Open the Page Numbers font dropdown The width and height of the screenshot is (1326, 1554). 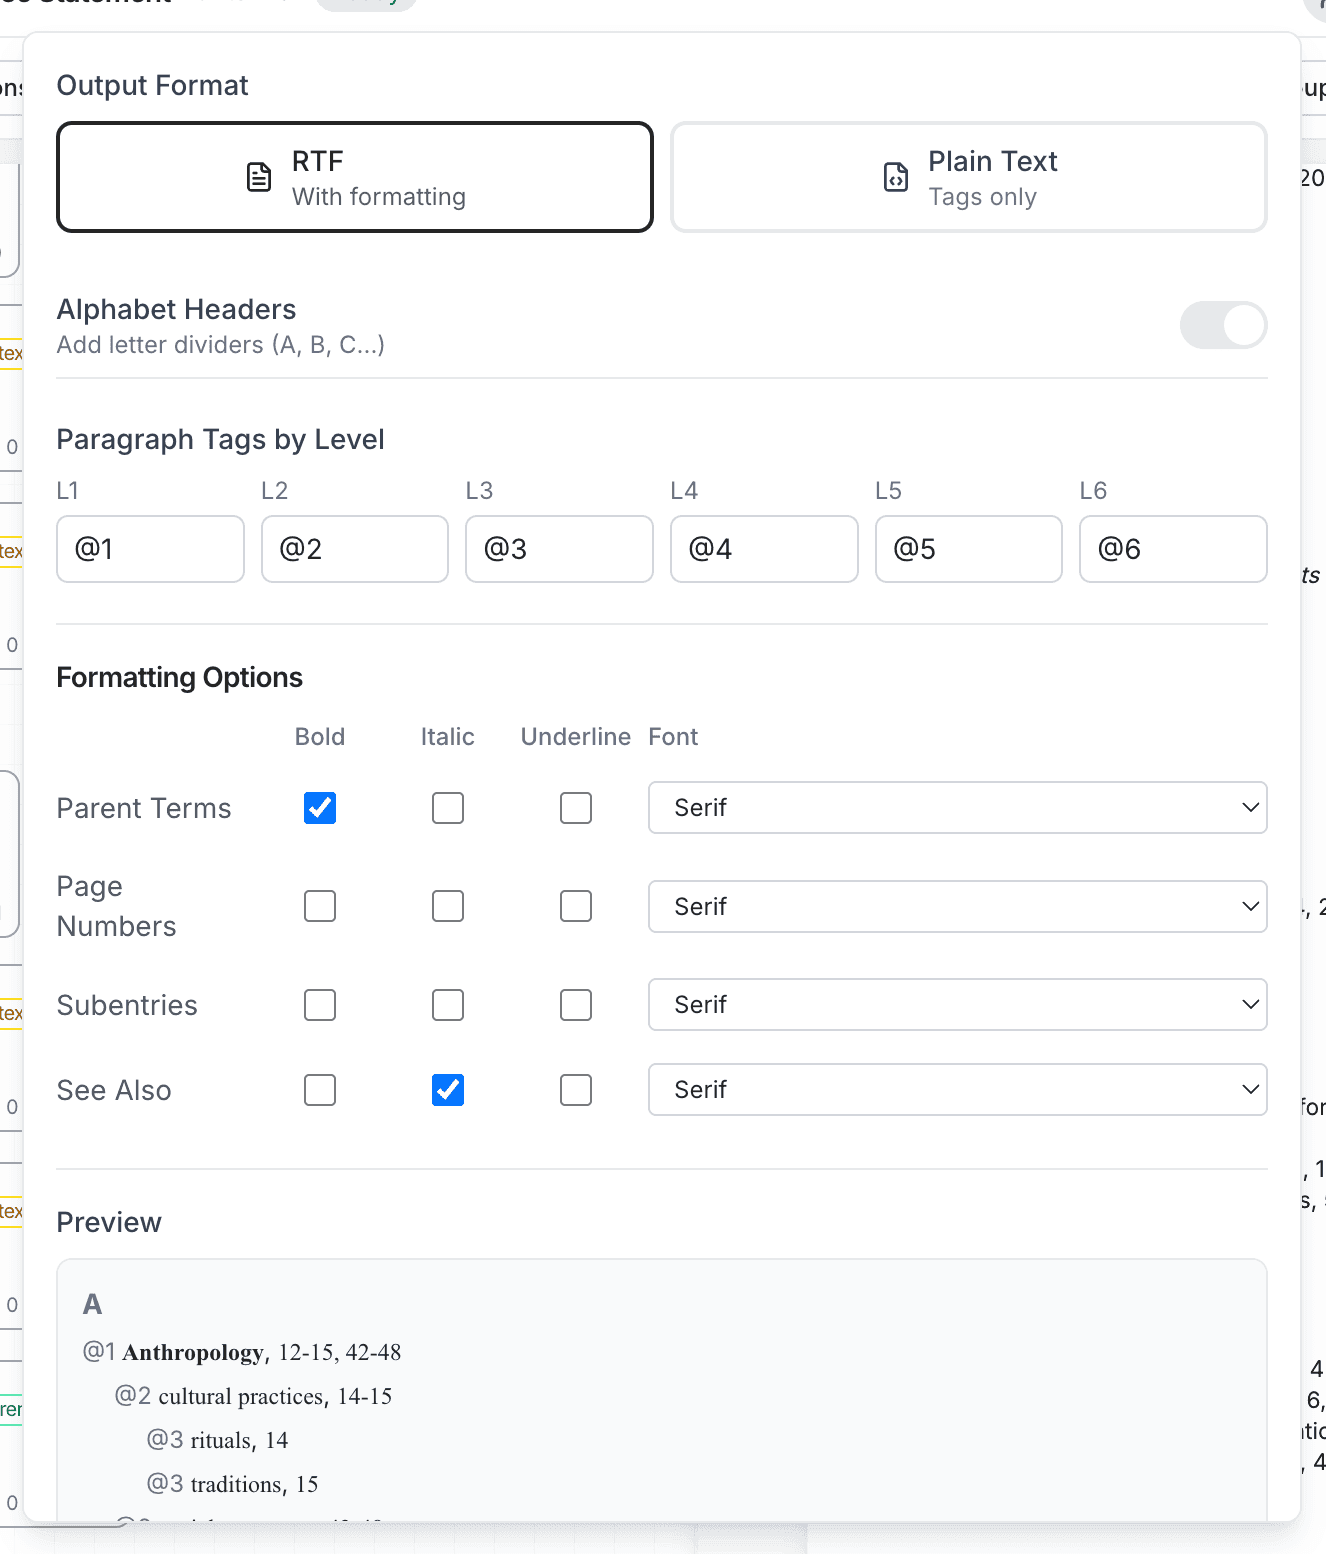coord(957,906)
